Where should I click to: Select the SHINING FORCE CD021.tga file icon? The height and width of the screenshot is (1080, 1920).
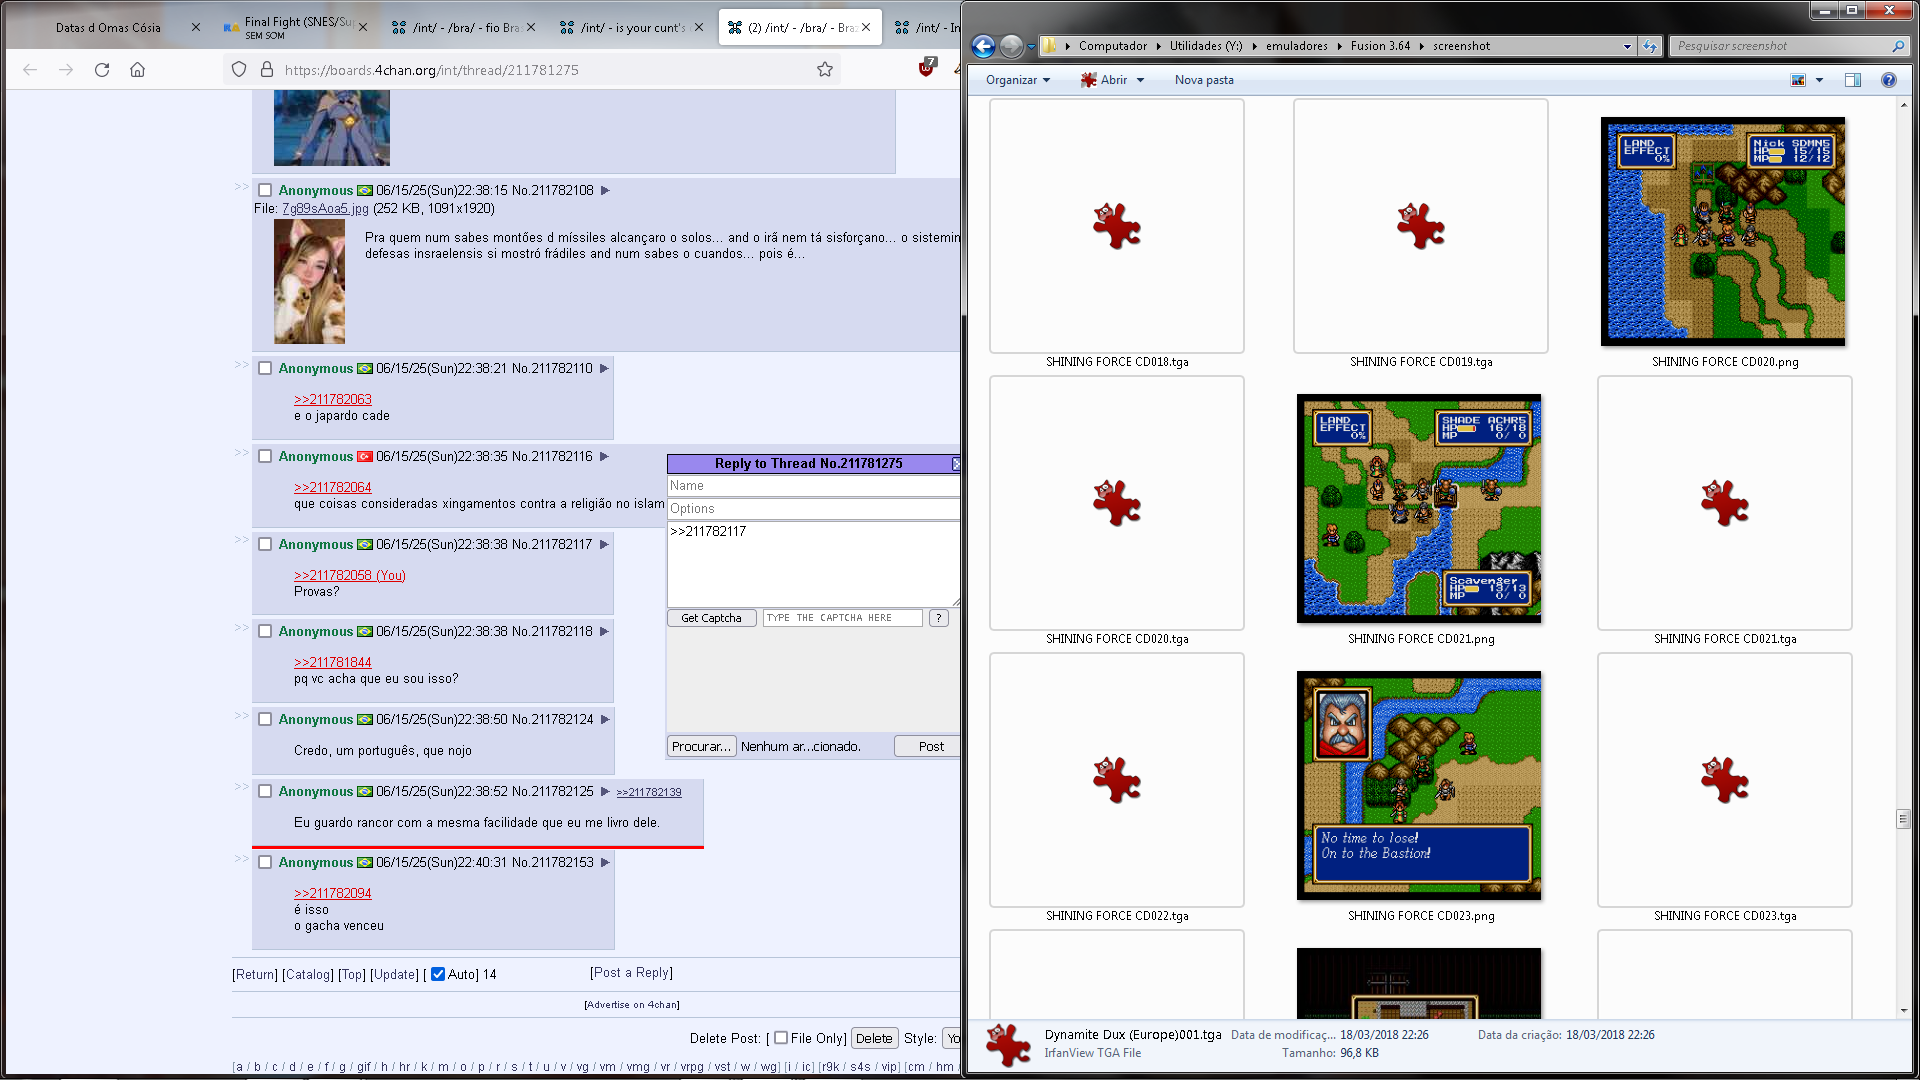tap(1725, 503)
